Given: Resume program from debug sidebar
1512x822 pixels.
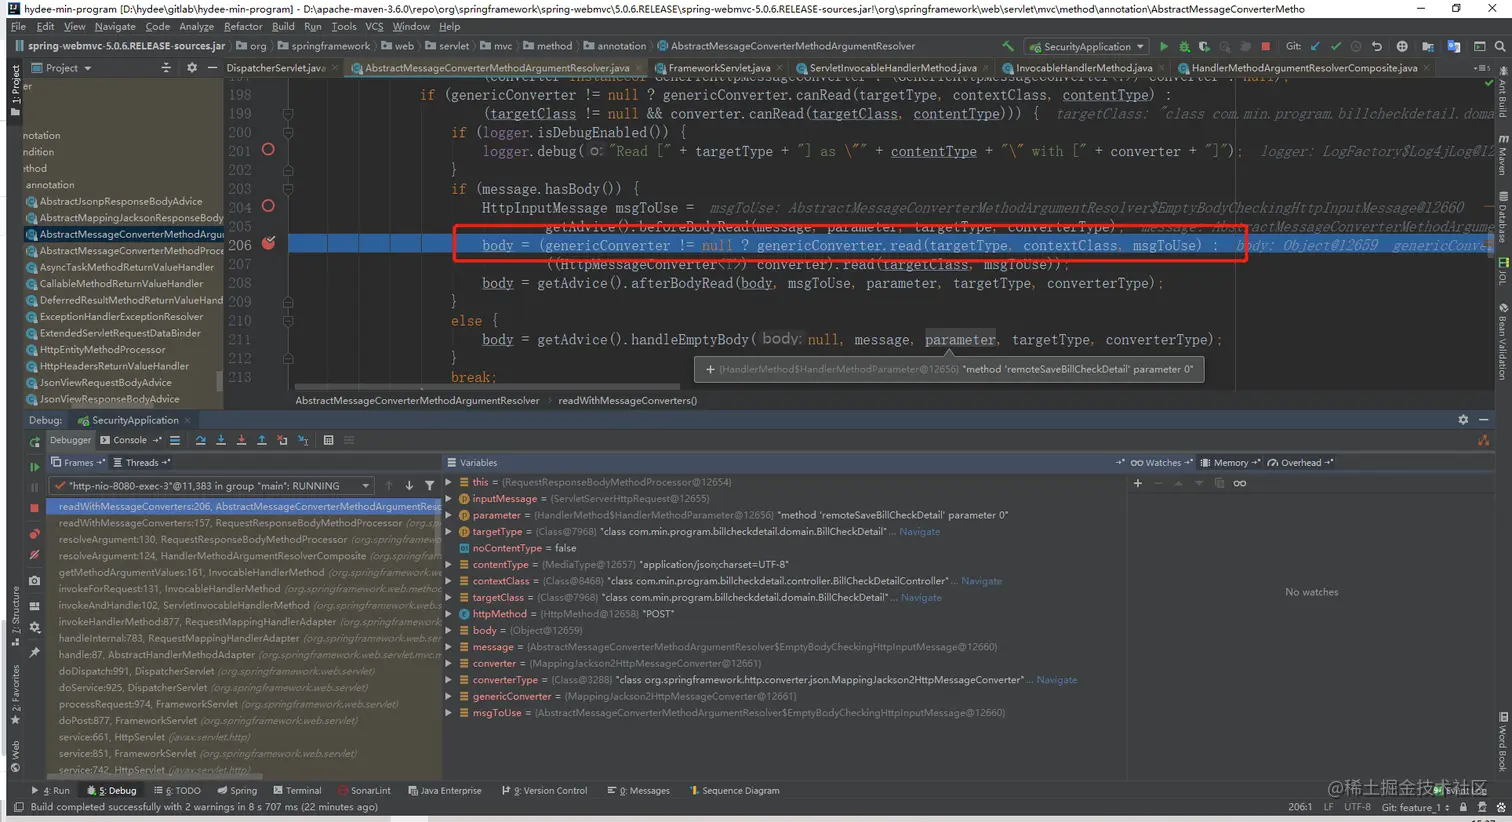Looking at the screenshot, I should tap(34, 466).
